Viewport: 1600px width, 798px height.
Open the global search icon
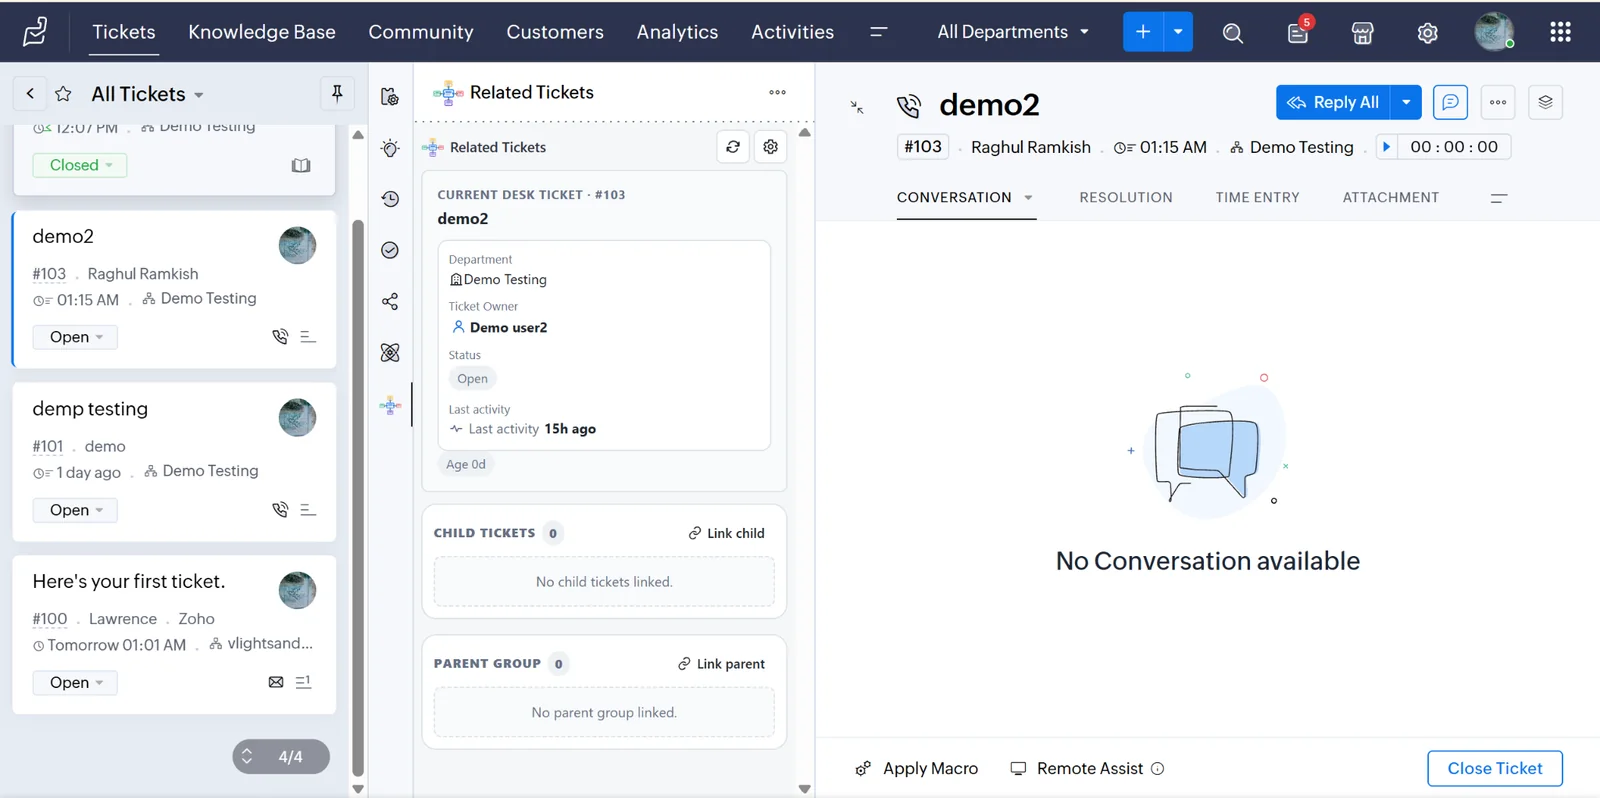click(1232, 33)
